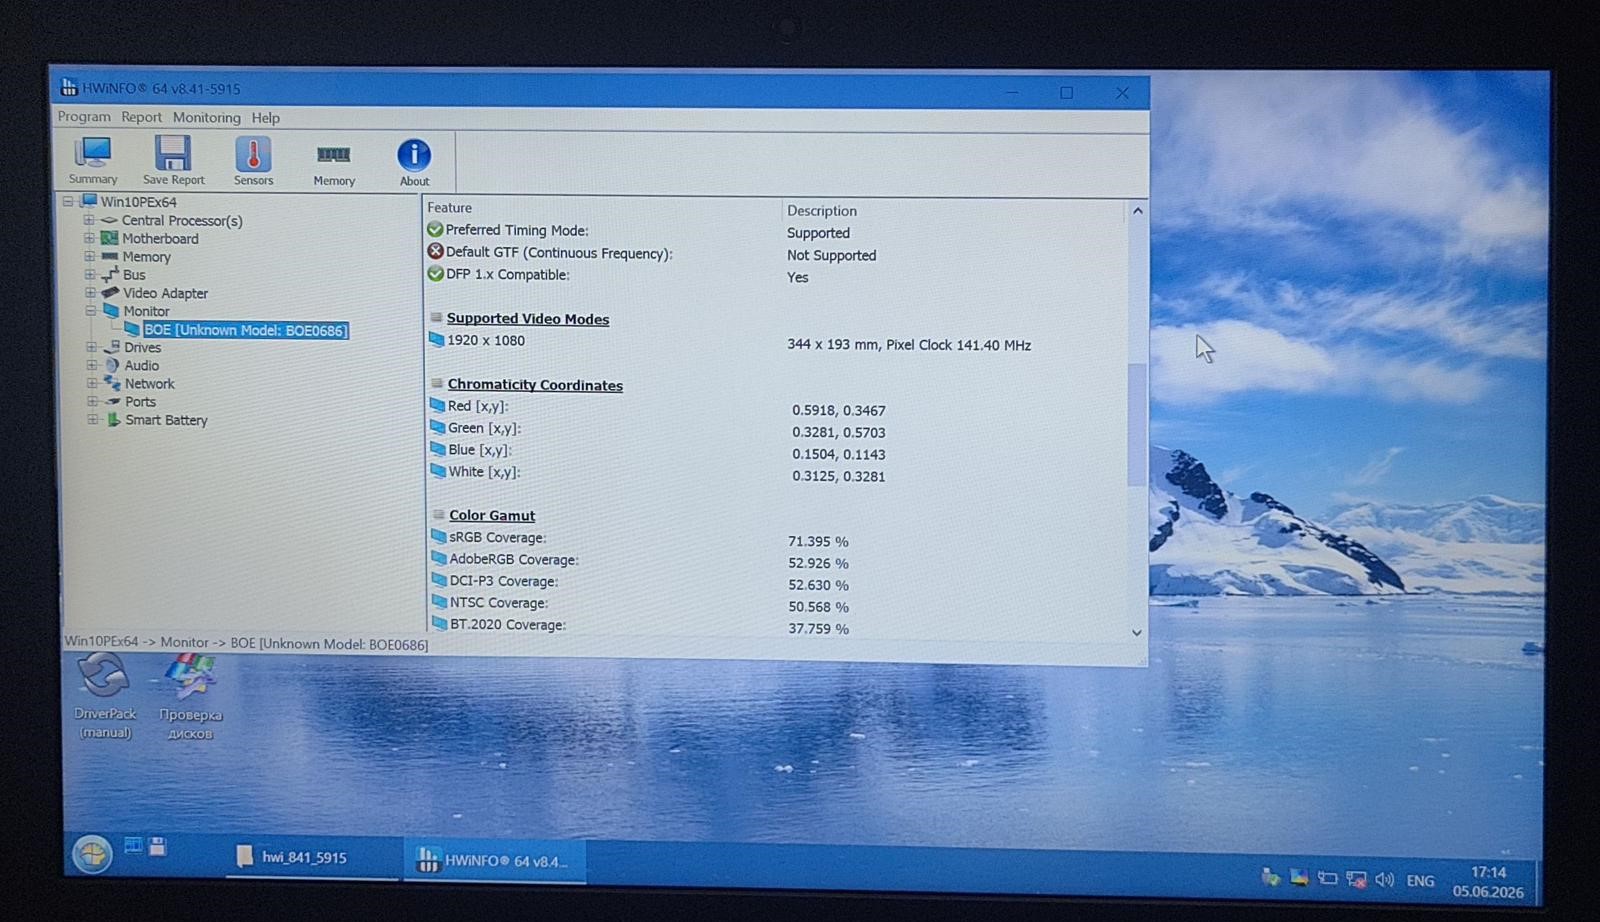Select the Ports tree item
Image resolution: width=1600 pixels, height=922 pixels.
[140, 402]
